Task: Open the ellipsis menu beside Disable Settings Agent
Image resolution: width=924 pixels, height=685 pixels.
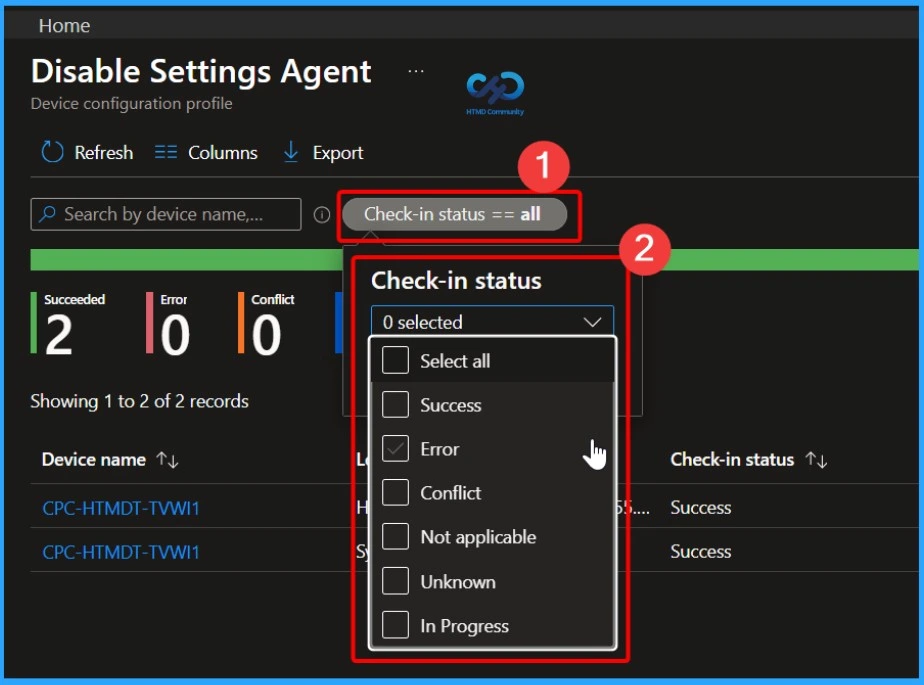Action: pos(416,70)
